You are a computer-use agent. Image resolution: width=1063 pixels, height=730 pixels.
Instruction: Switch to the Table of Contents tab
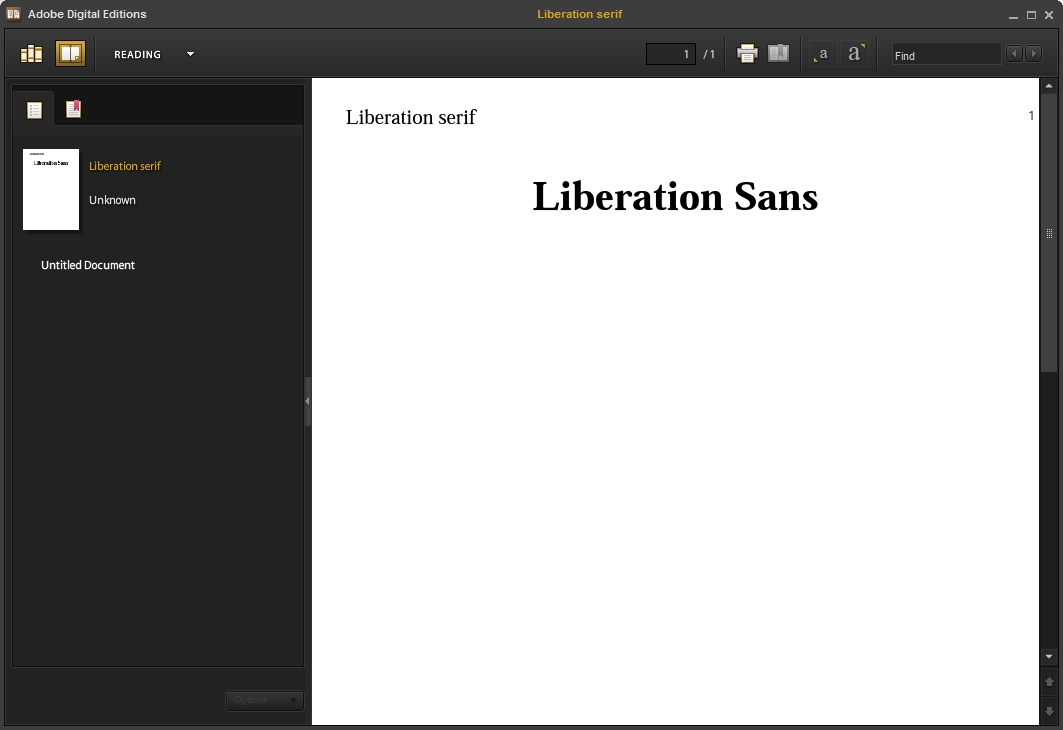click(34, 110)
